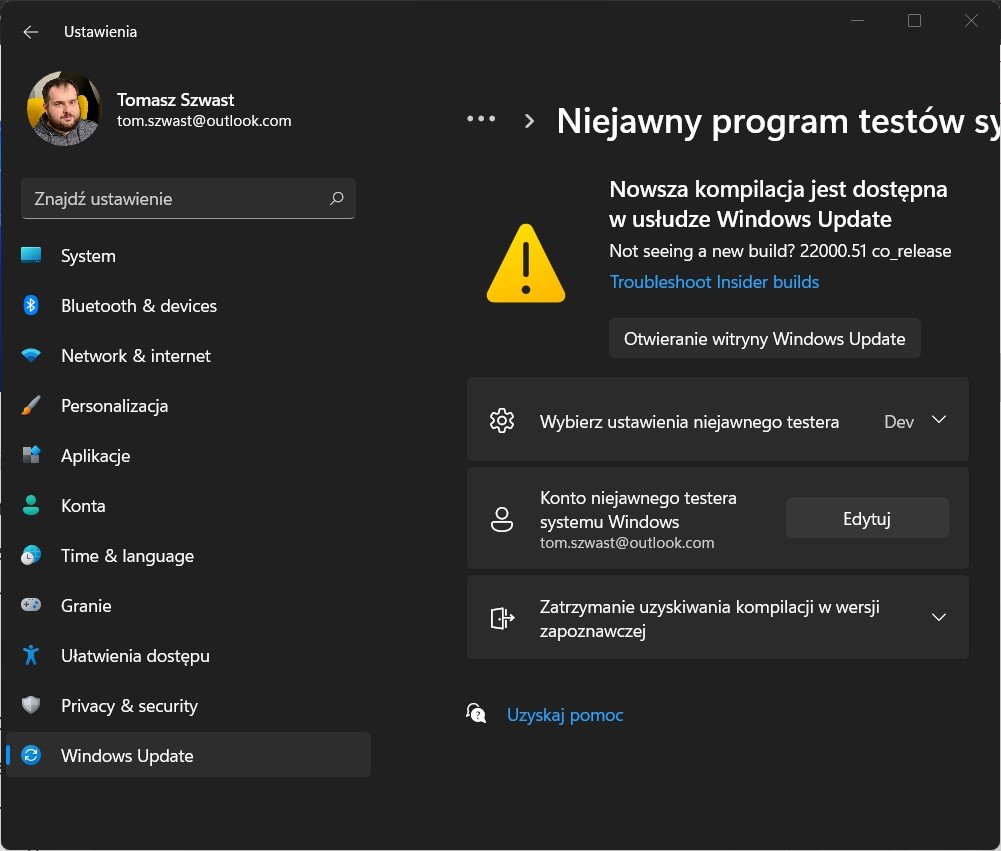Image resolution: width=1001 pixels, height=851 pixels.
Task: Click the Konto niejawnego testera label
Action: [638, 509]
